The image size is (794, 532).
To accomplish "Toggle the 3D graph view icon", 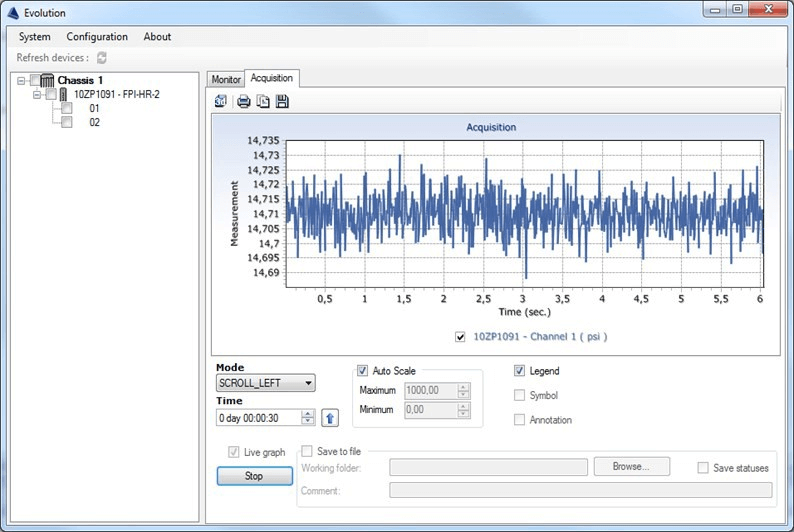I will point(221,101).
